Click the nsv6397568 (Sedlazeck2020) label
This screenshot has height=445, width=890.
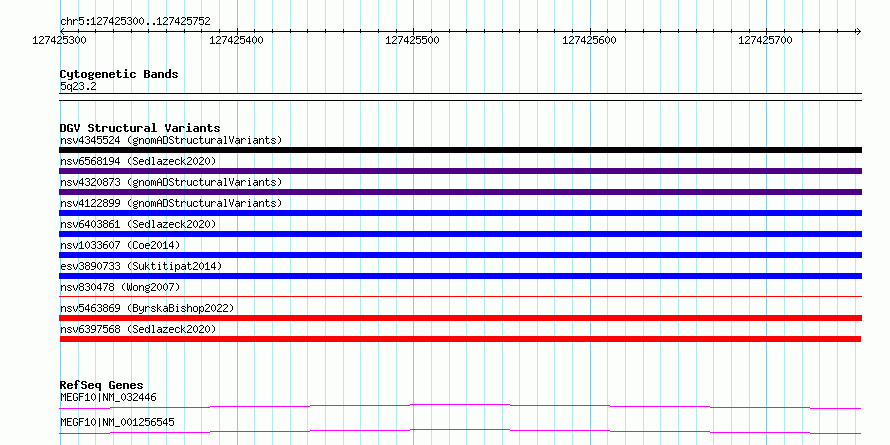pyautogui.click(x=138, y=329)
